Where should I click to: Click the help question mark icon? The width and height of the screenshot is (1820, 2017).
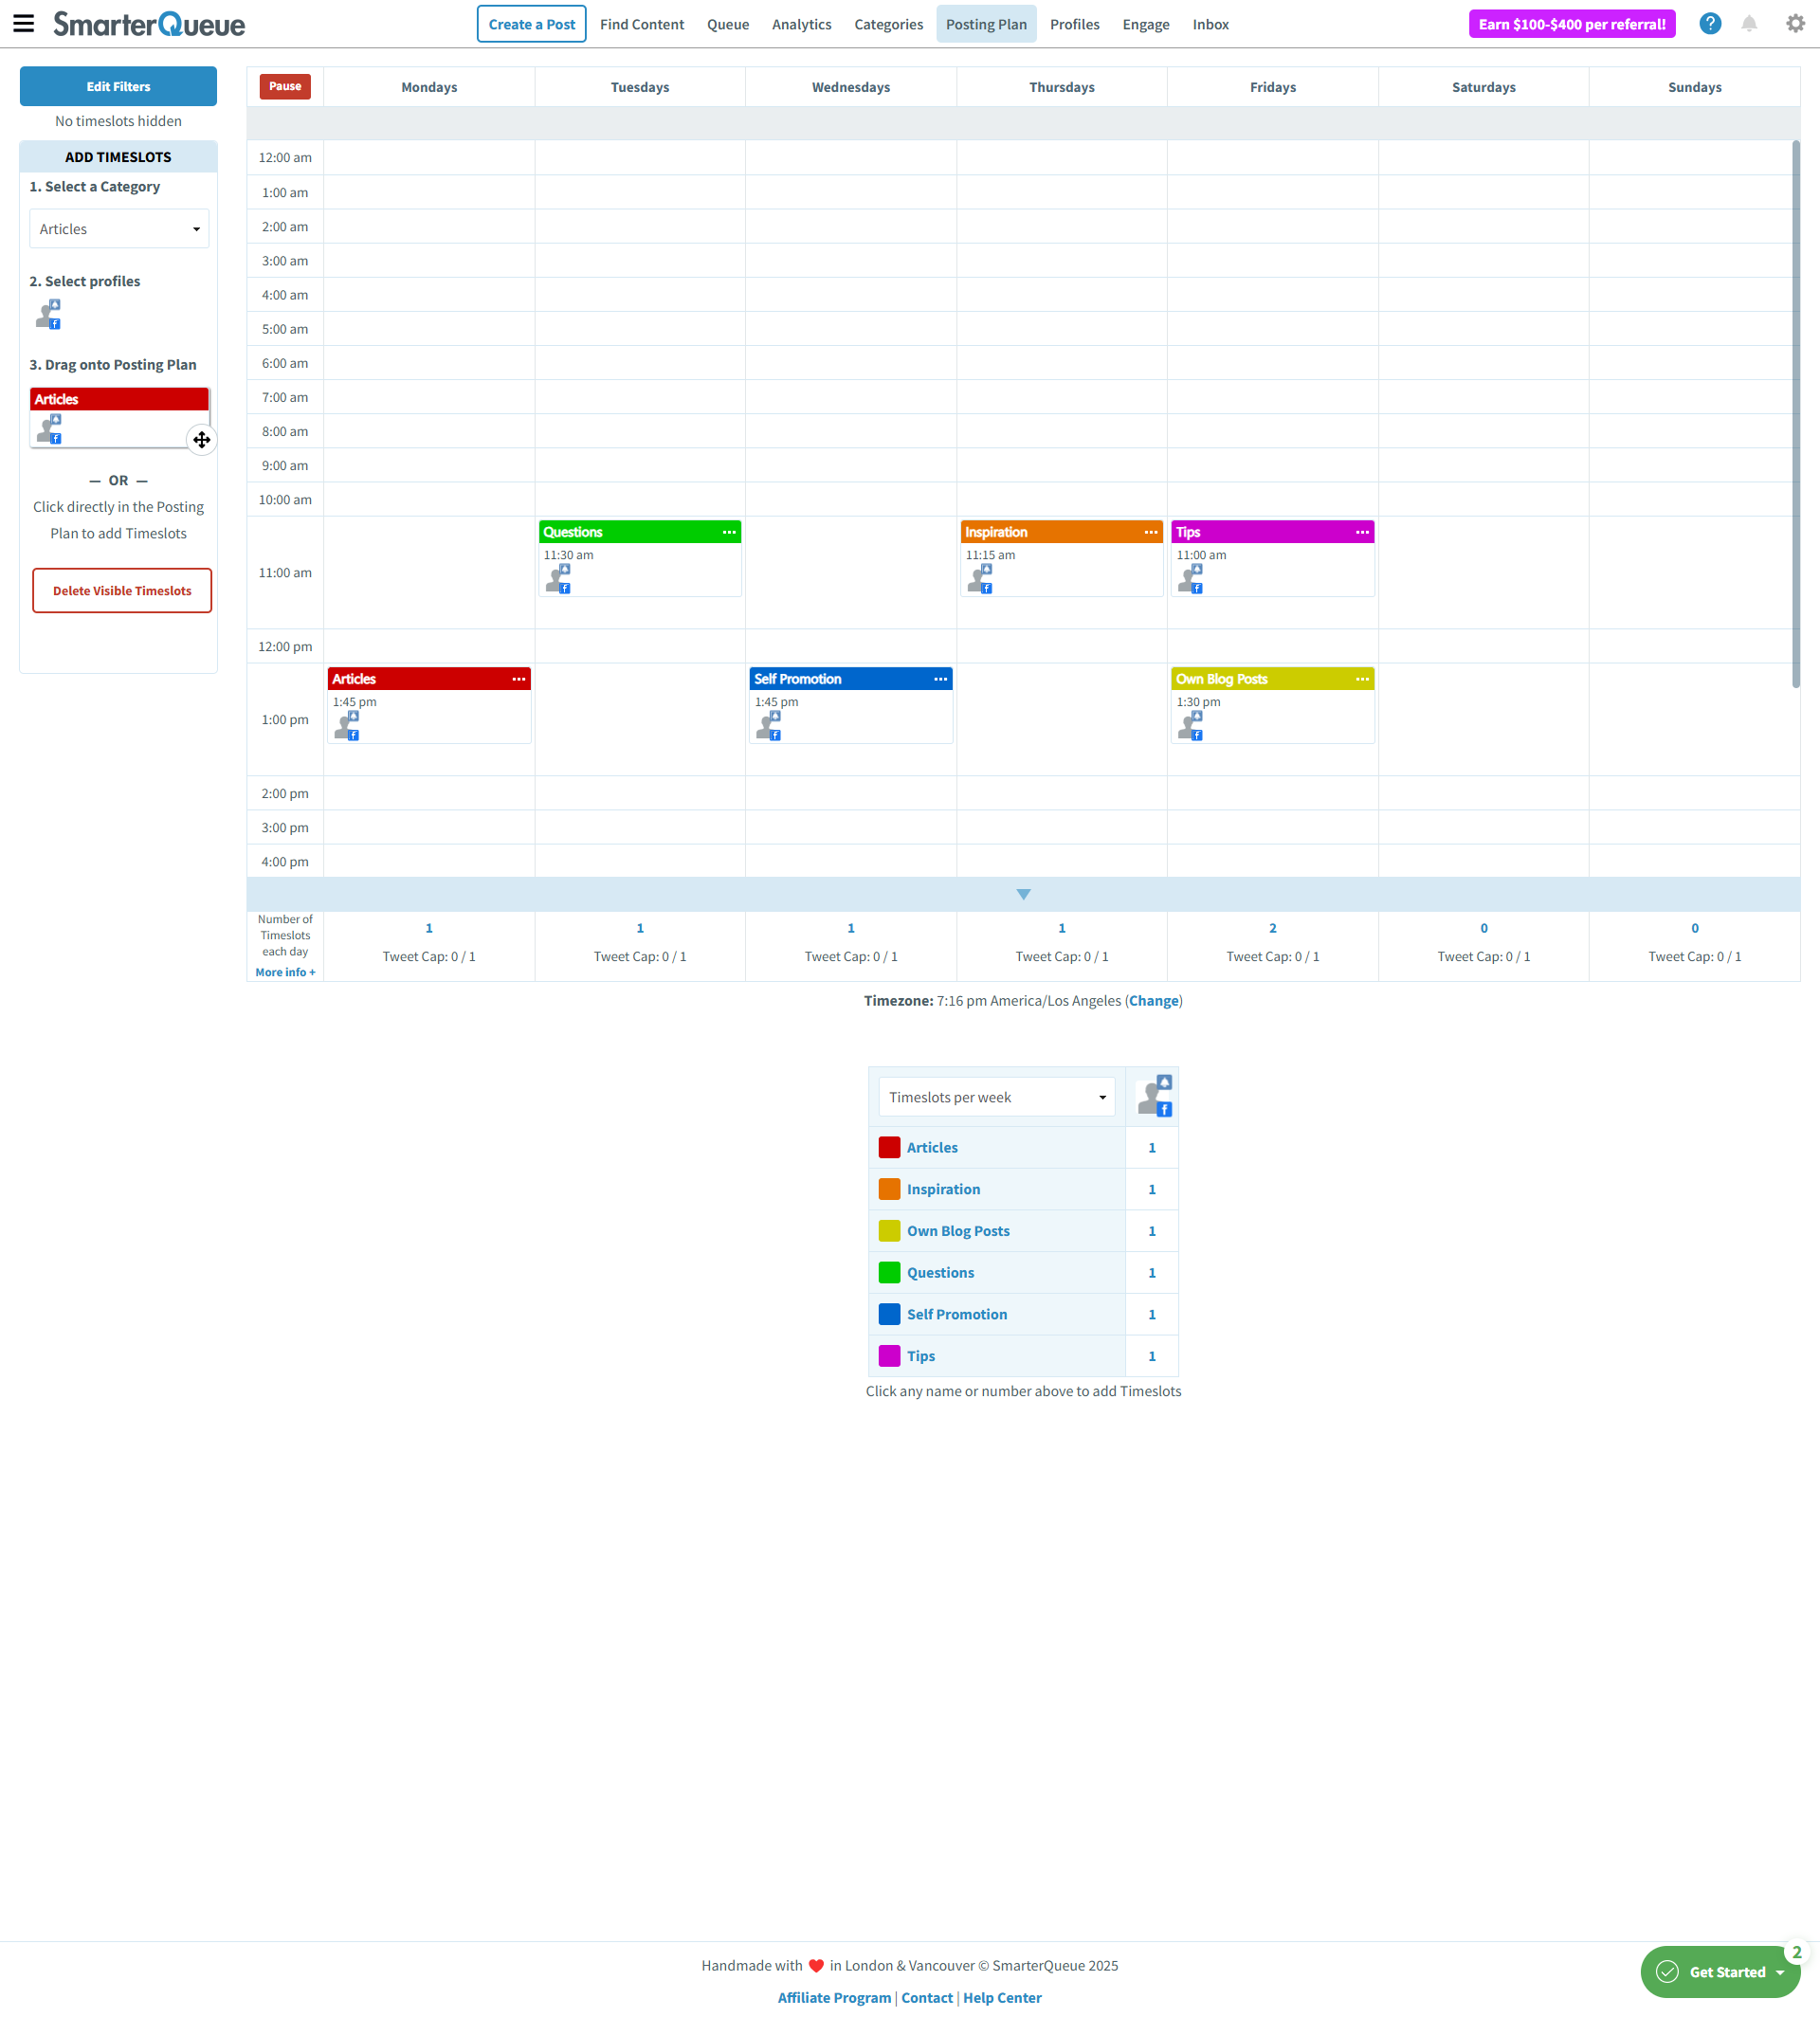coord(1710,24)
